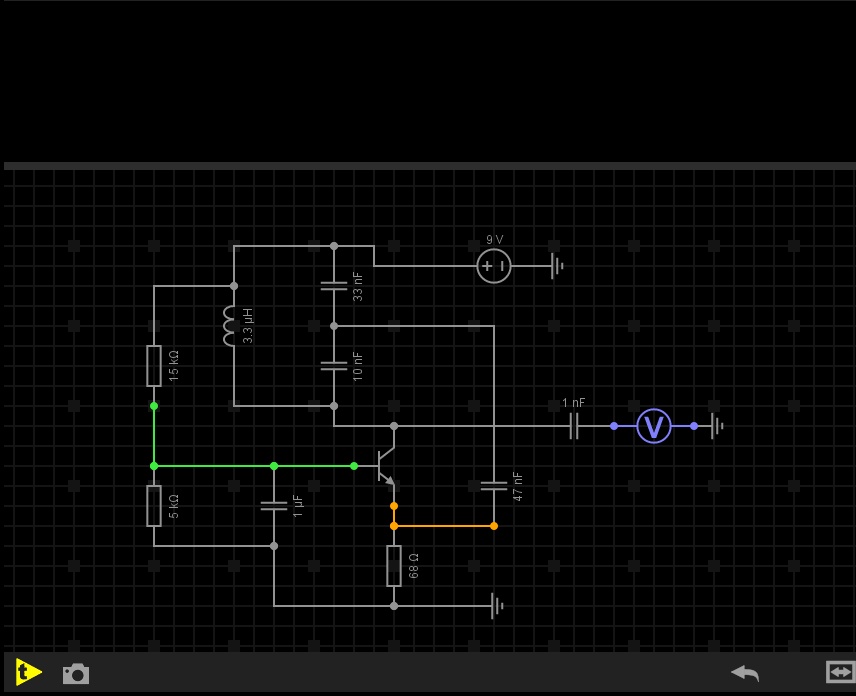Select the NPN transistor symbol
856x696 pixels.
386,466
